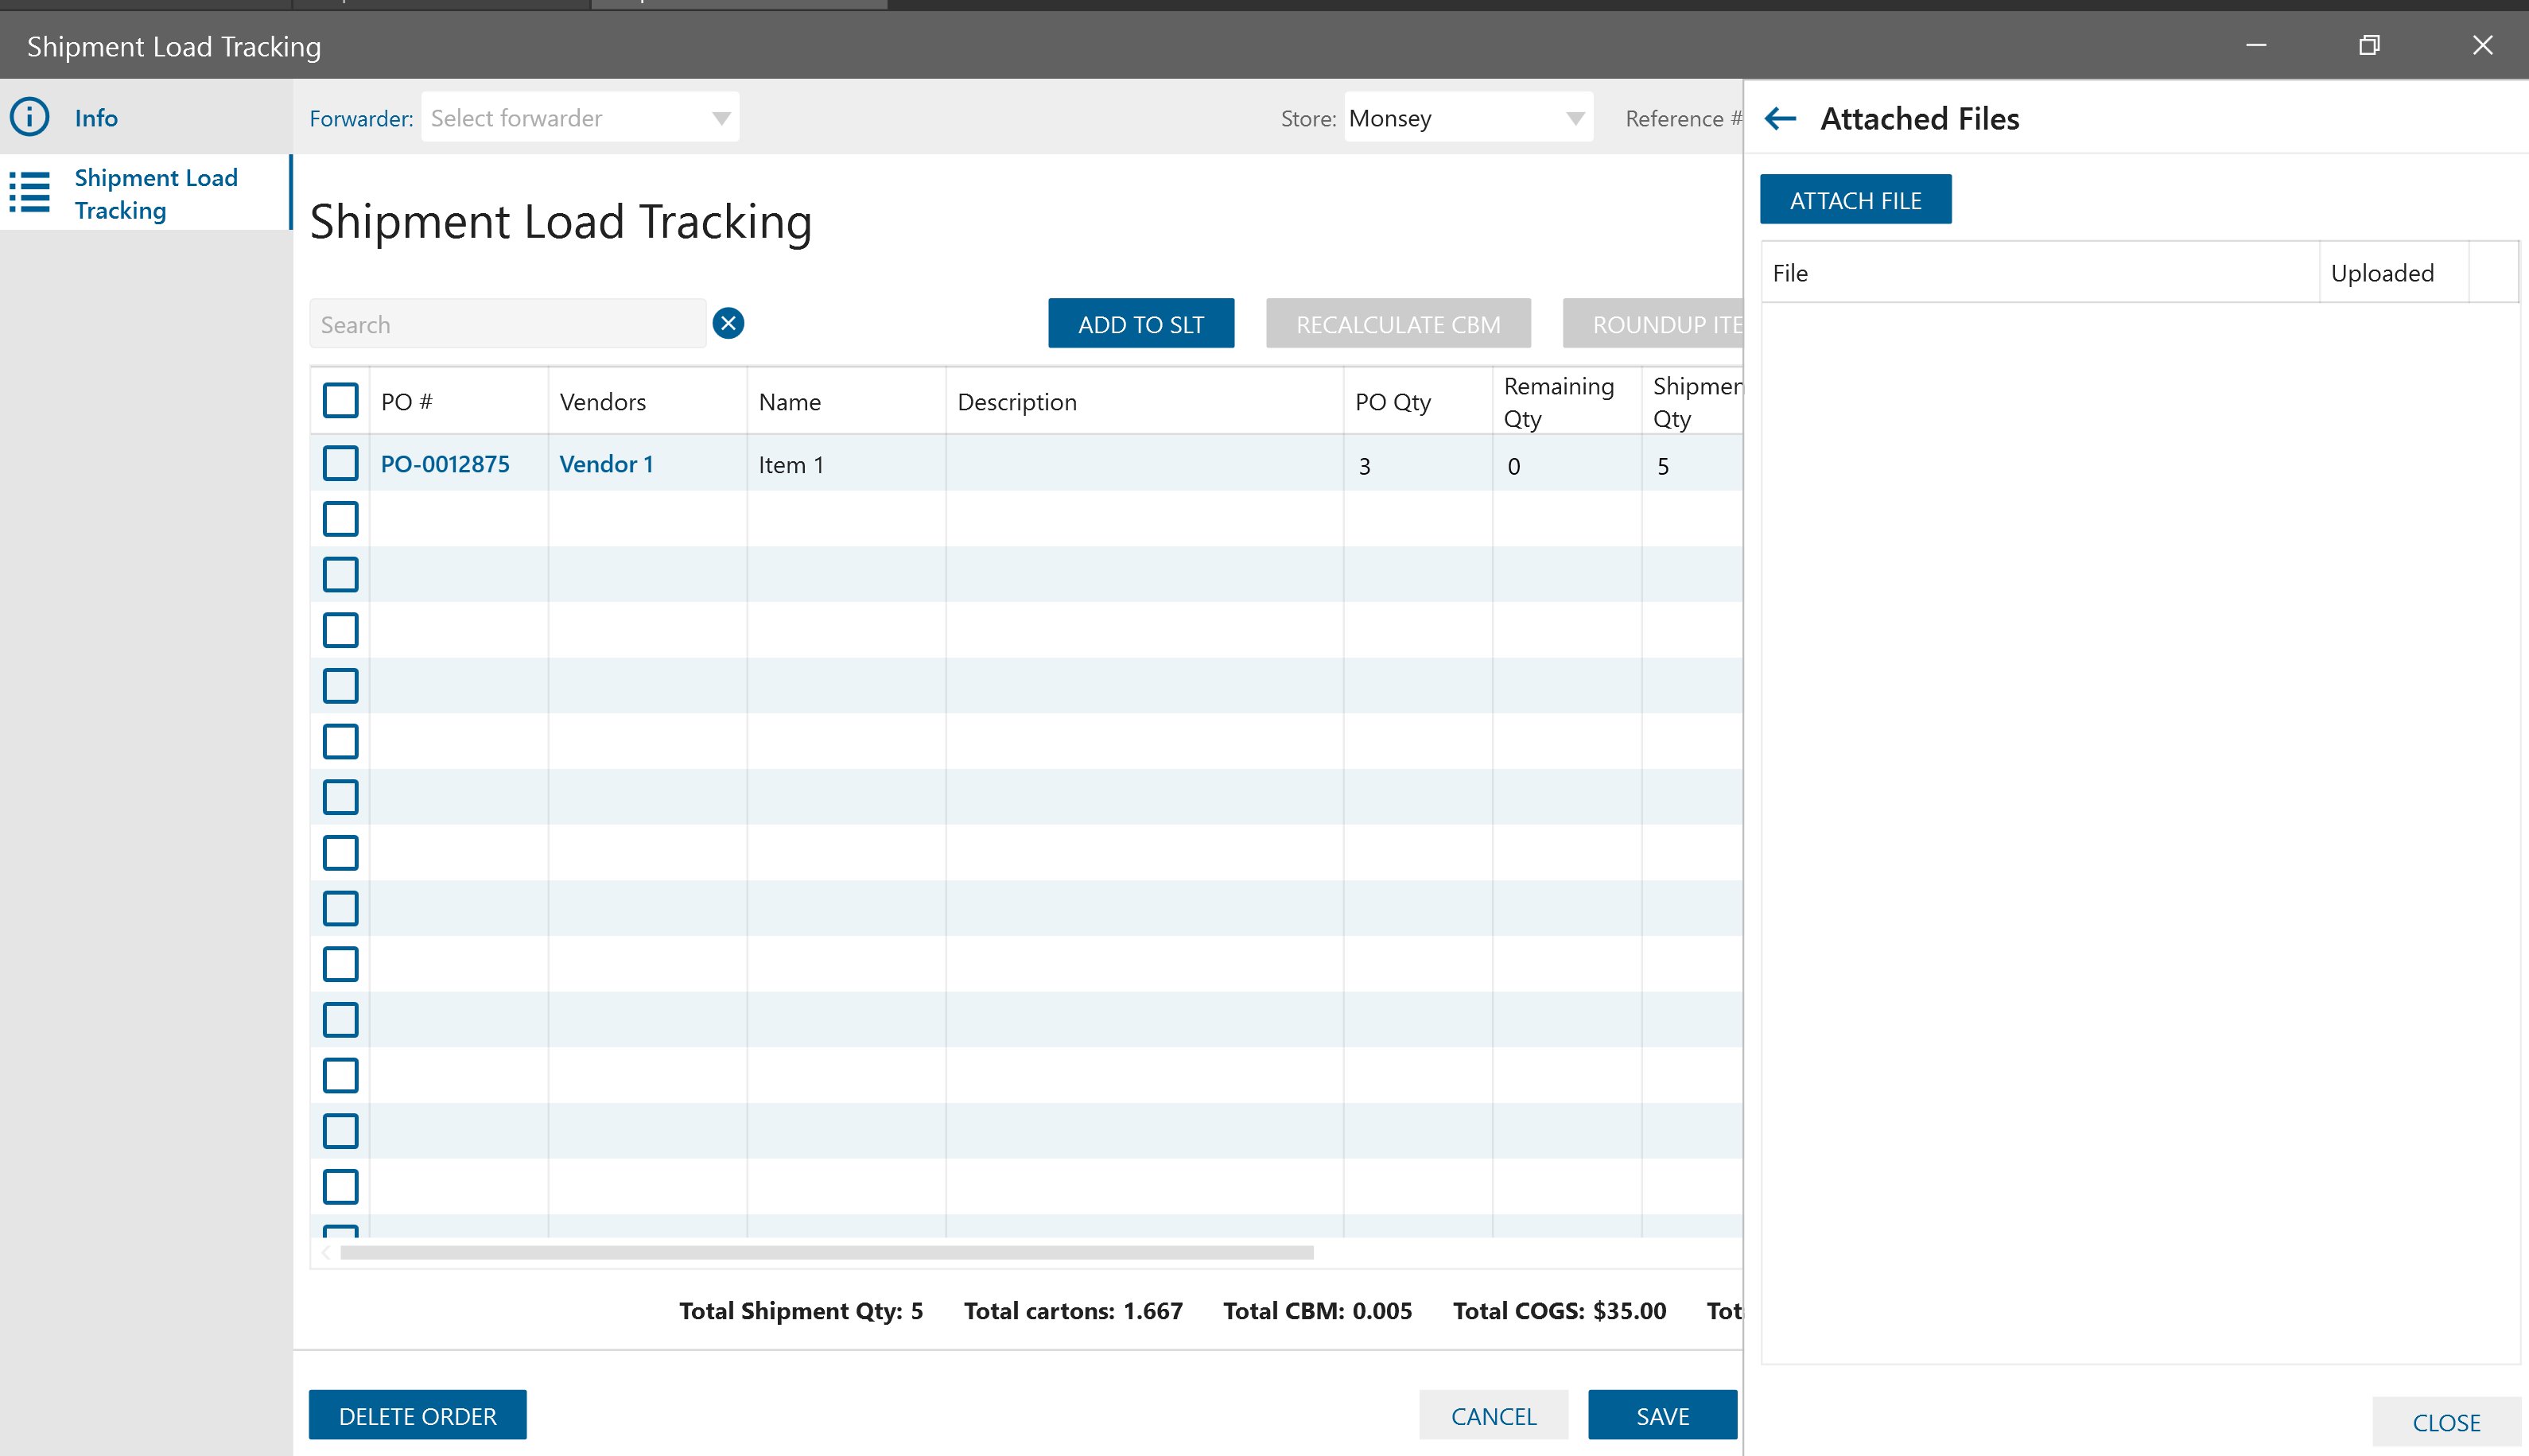Click the Shipment Load Tracking list icon

(x=30, y=192)
